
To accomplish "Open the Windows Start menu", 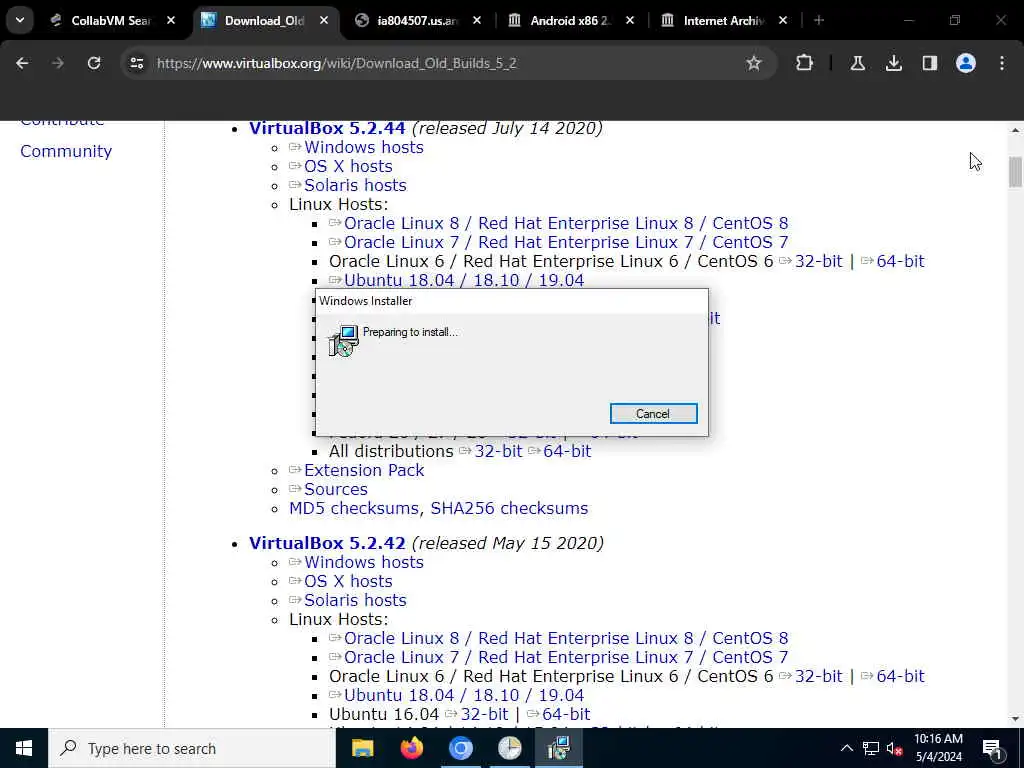I will click(x=24, y=748).
